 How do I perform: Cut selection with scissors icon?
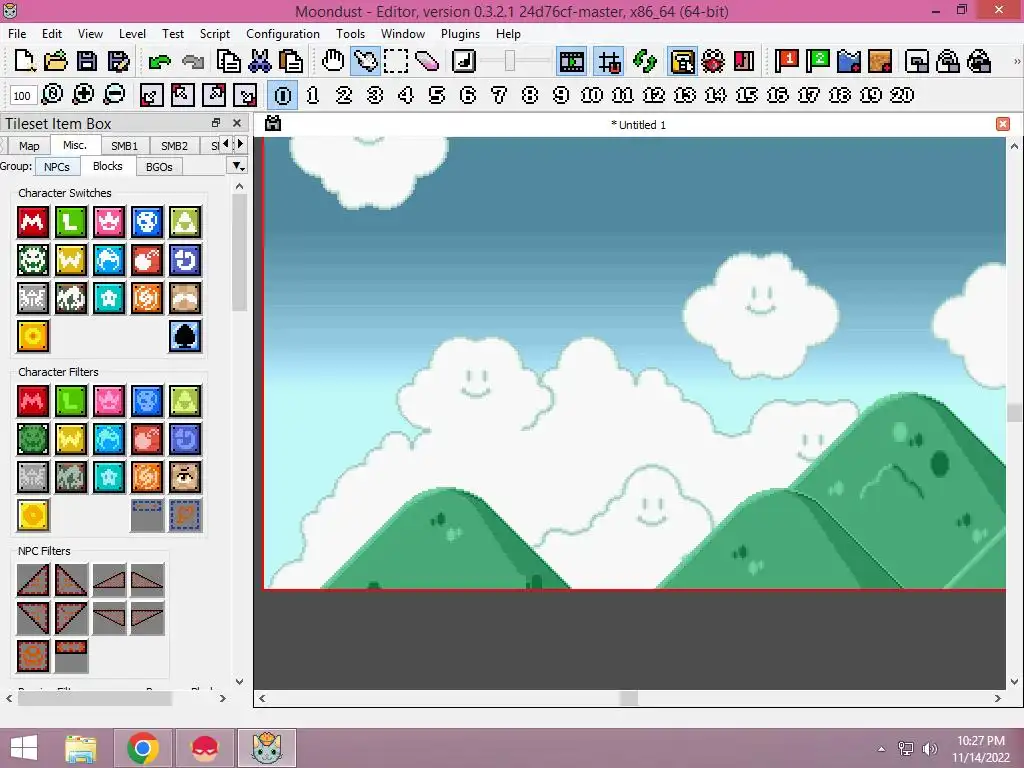(x=260, y=61)
